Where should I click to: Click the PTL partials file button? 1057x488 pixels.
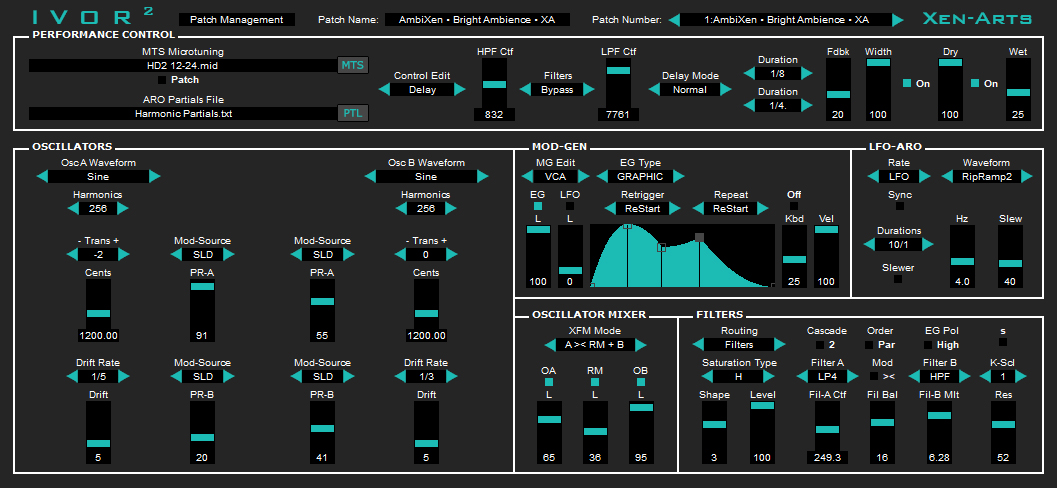click(x=353, y=113)
